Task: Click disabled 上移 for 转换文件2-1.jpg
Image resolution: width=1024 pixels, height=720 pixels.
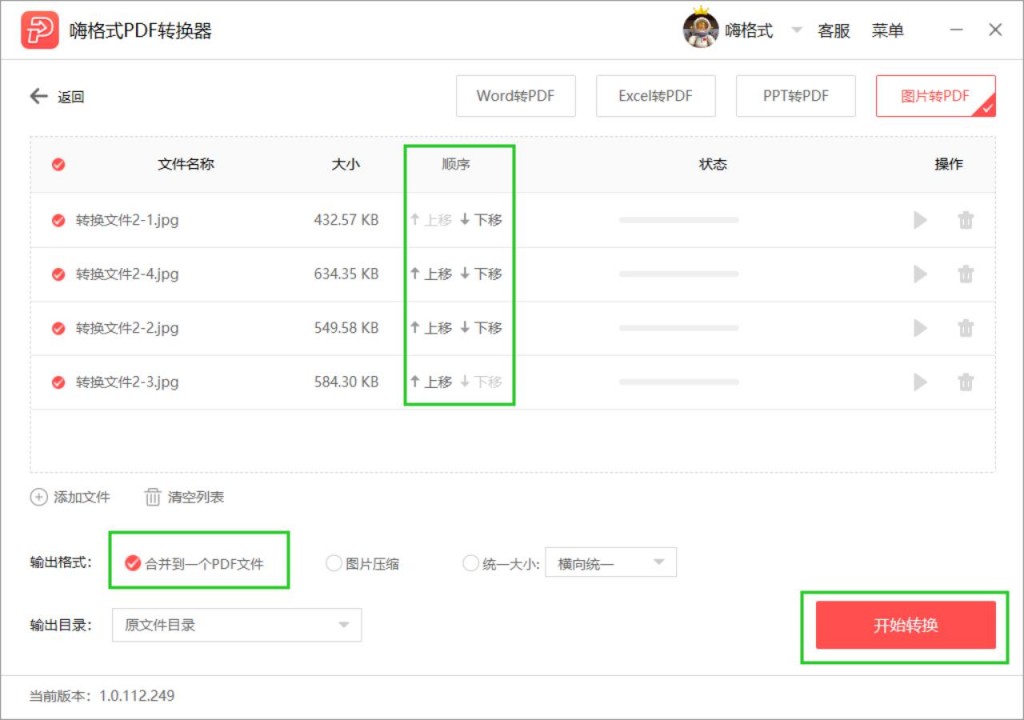Action: click(431, 220)
